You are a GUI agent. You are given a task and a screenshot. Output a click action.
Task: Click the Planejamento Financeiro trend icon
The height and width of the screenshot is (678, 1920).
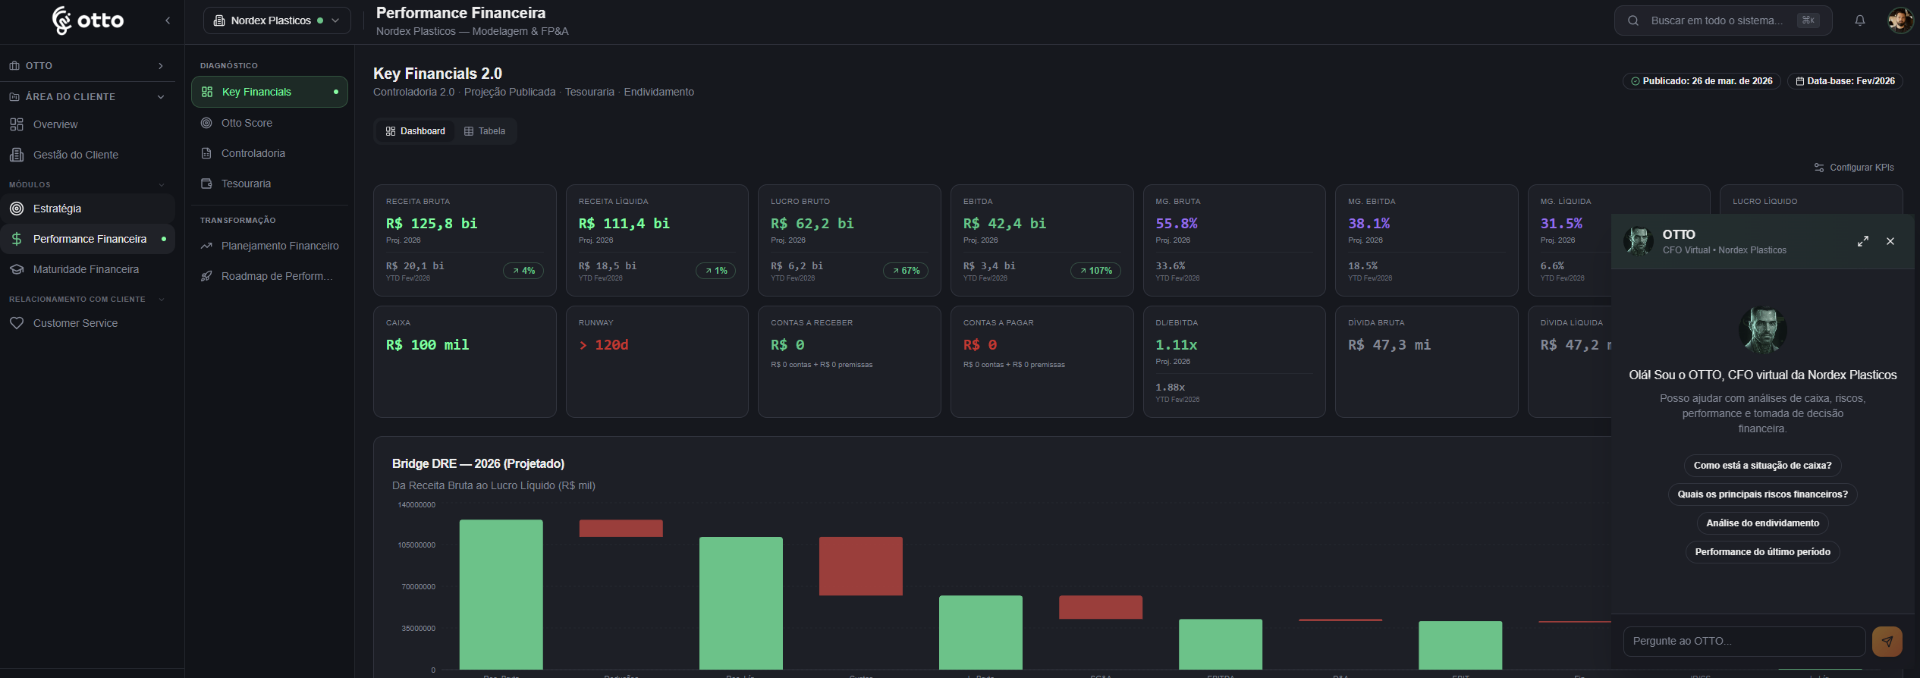206,246
